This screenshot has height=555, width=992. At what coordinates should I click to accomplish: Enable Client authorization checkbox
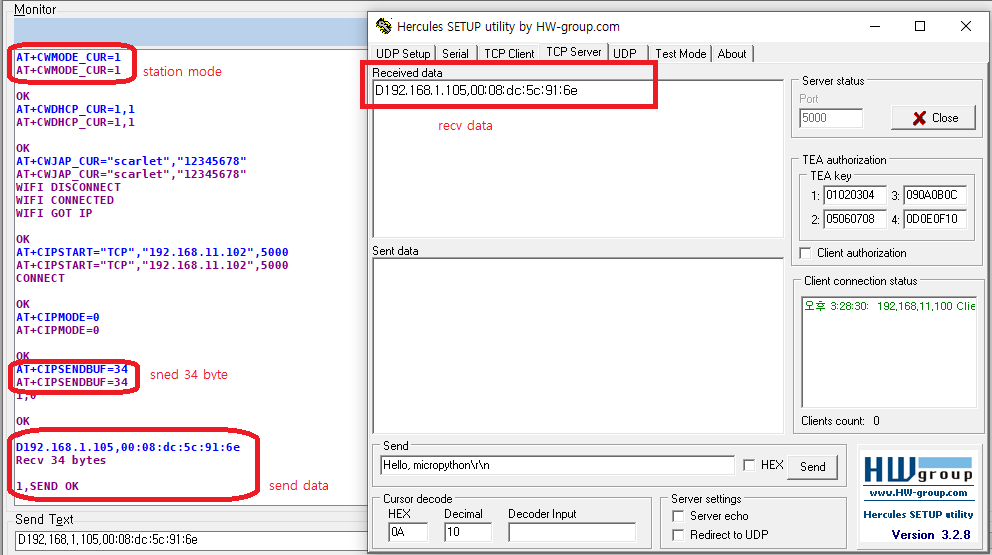tap(805, 253)
